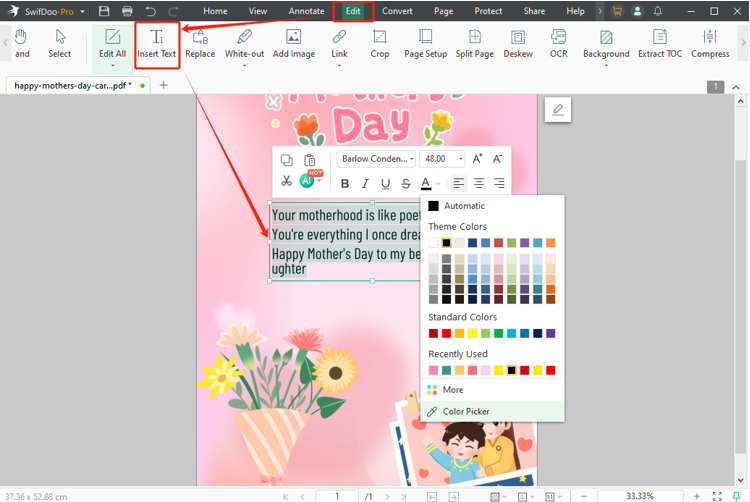
Task: Choose the Insert Text tool
Action: [157, 44]
